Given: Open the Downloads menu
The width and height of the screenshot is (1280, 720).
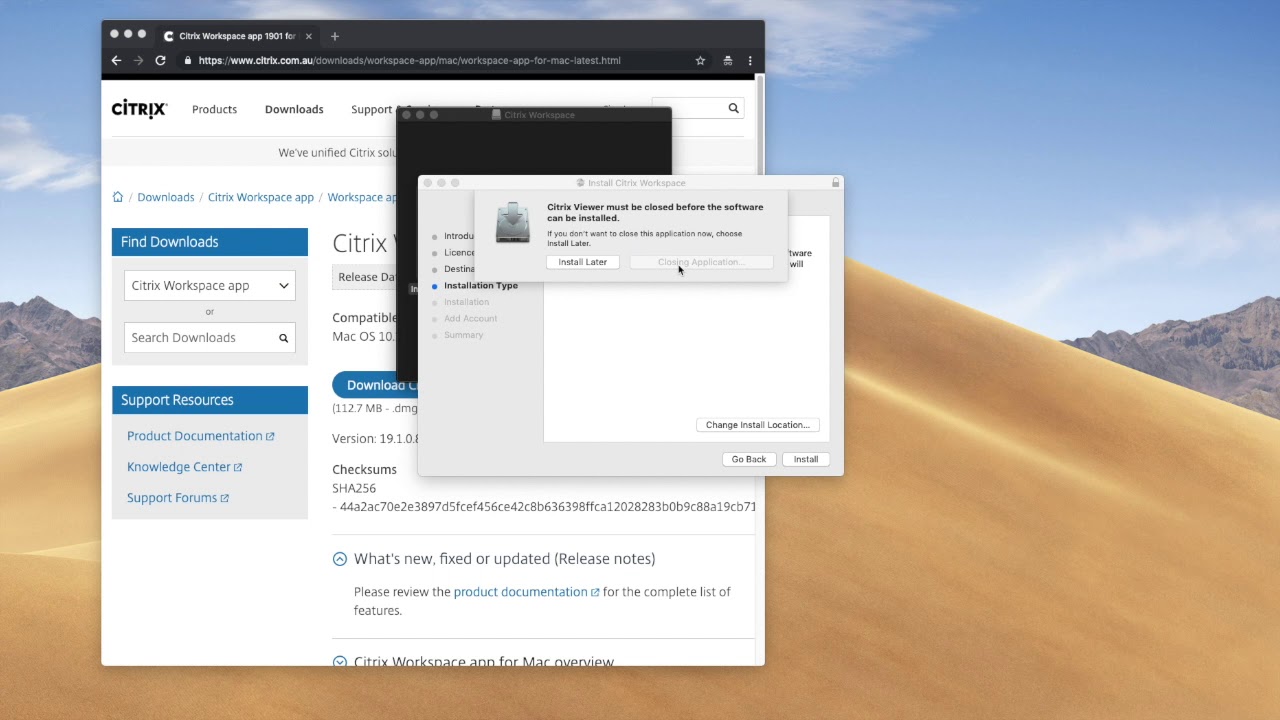Looking at the screenshot, I should point(294,109).
